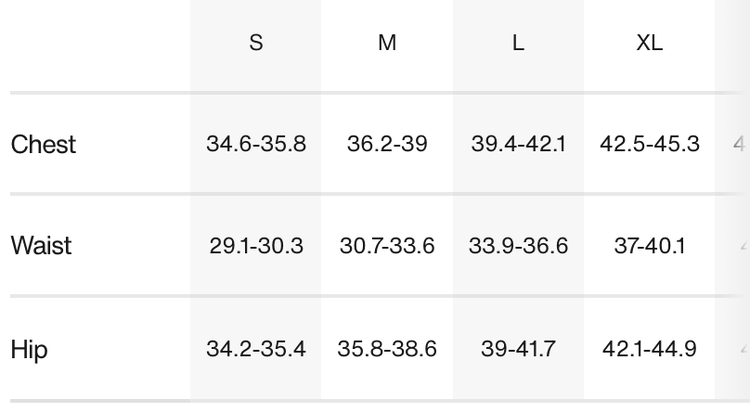Click chest value 39.4-42.1 for size L

tap(518, 144)
